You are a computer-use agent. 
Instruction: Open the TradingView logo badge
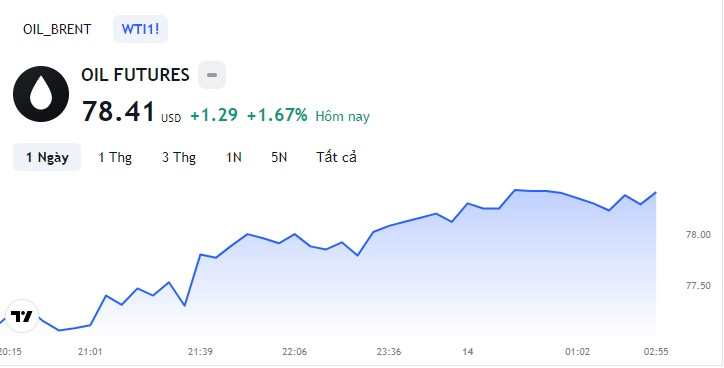[21, 316]
